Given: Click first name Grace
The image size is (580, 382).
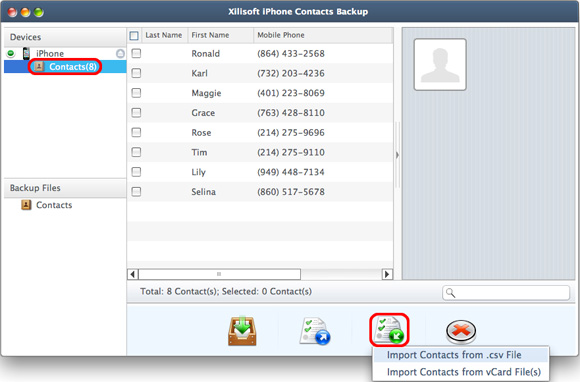Looking at the screenshot, I should pos(203,113).
